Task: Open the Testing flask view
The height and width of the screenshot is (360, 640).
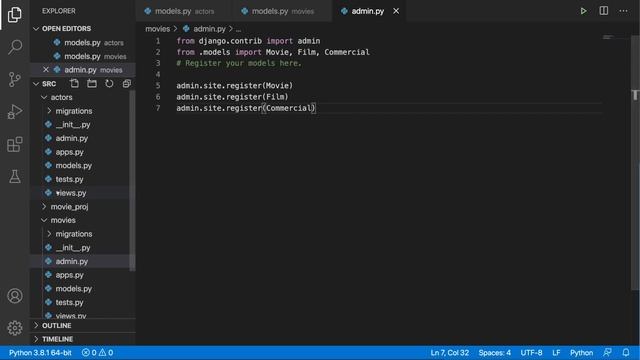Action: pos(15,176)
